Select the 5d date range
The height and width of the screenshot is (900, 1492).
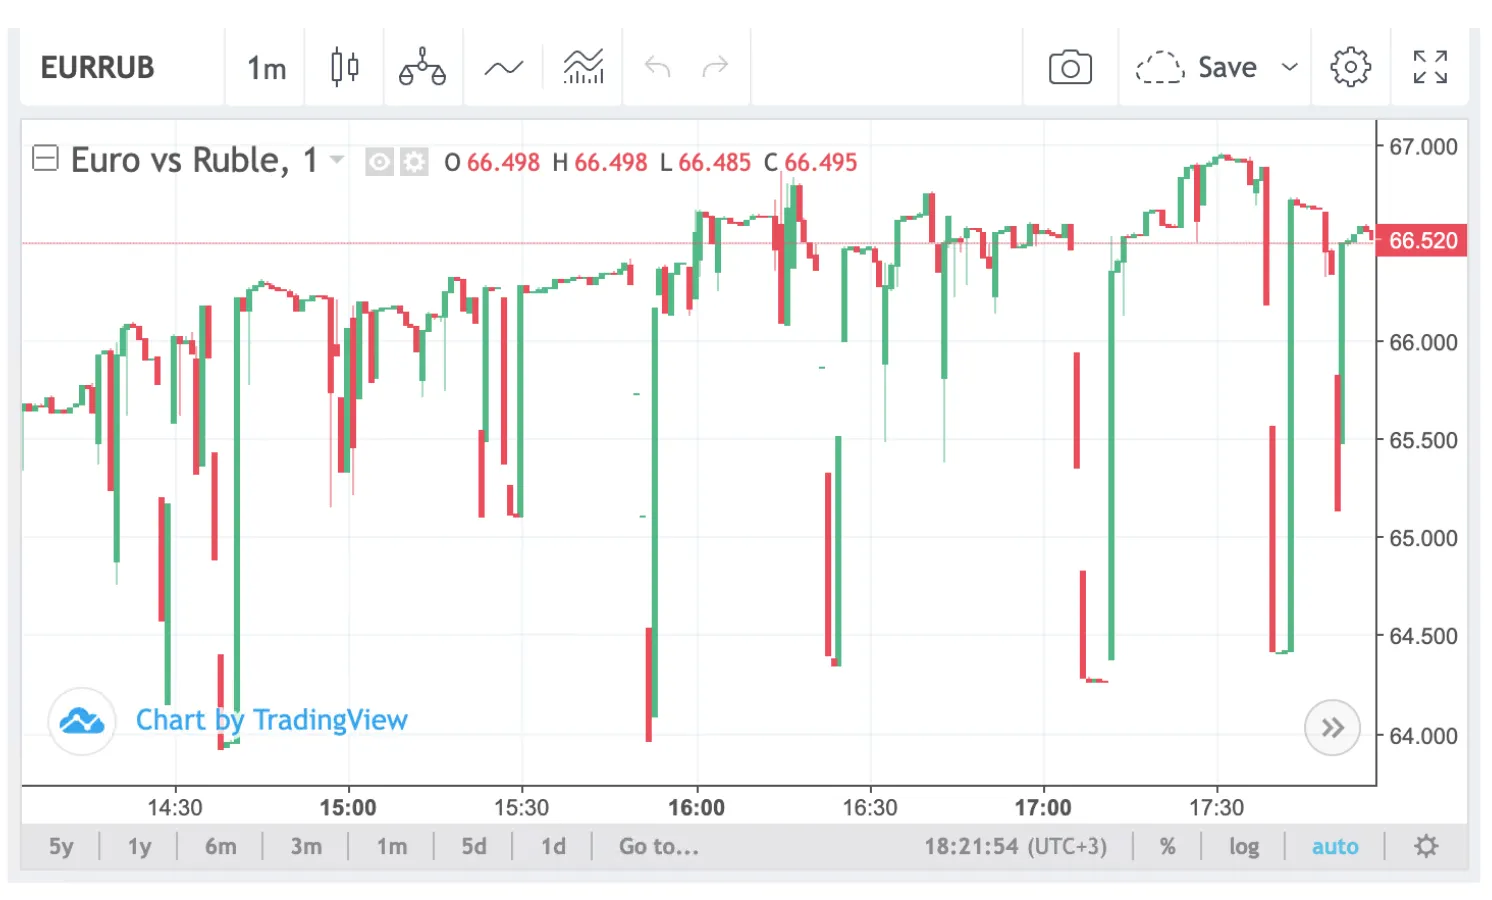point(474,847)
